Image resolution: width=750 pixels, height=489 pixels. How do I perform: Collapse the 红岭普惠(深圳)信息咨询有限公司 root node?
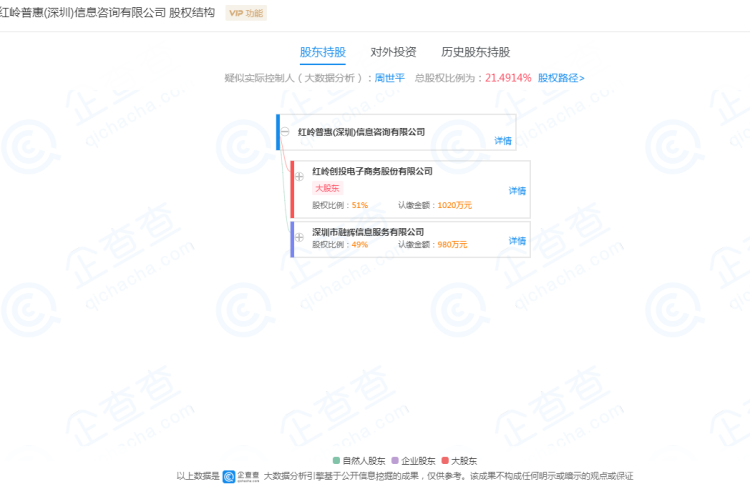pyautogui.click(x=285, y=132)
